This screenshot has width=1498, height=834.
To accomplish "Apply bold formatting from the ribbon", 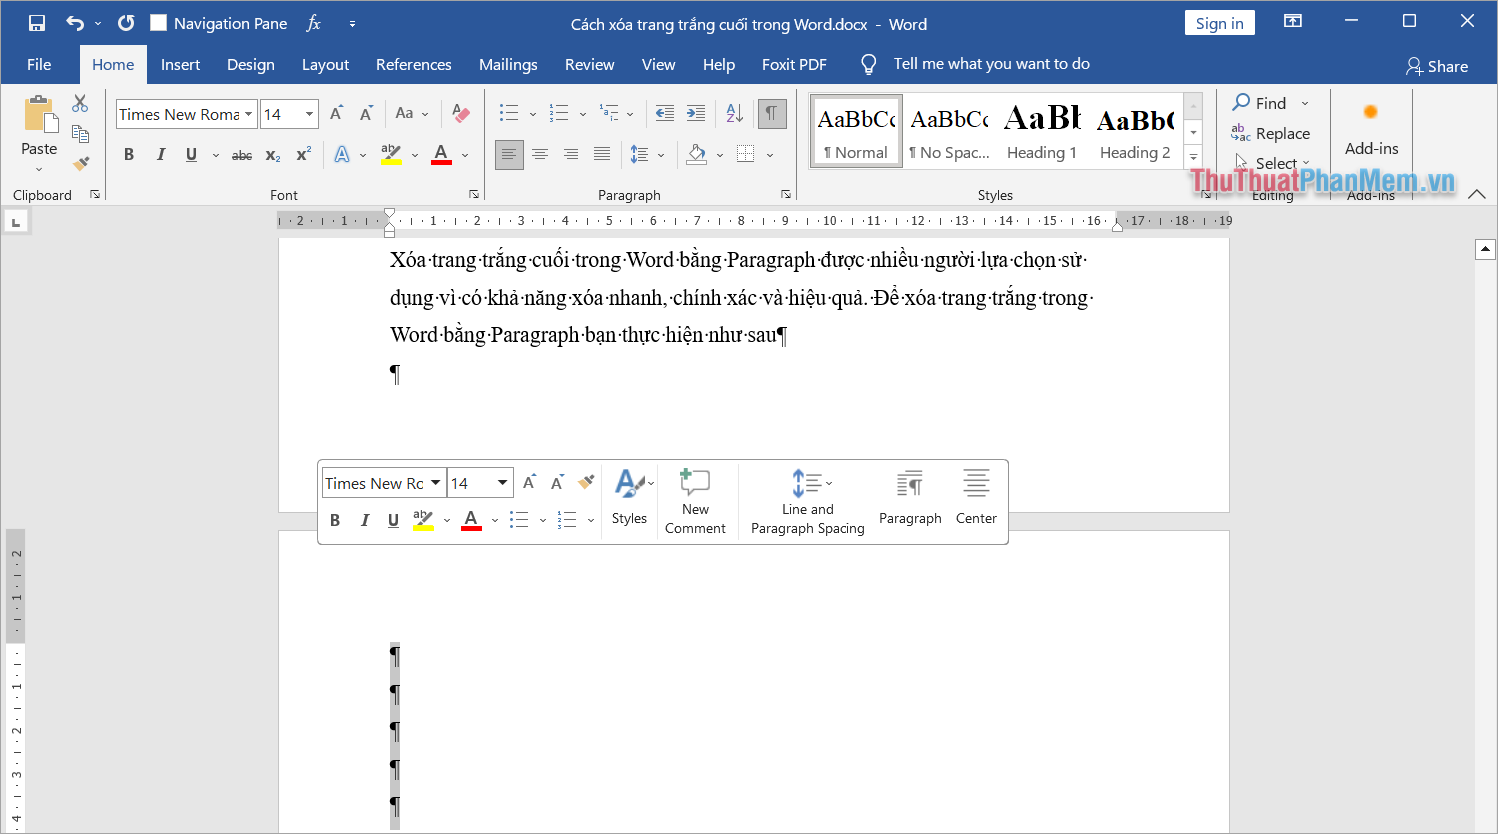I will pyautogui.click(x=128, y=154).
